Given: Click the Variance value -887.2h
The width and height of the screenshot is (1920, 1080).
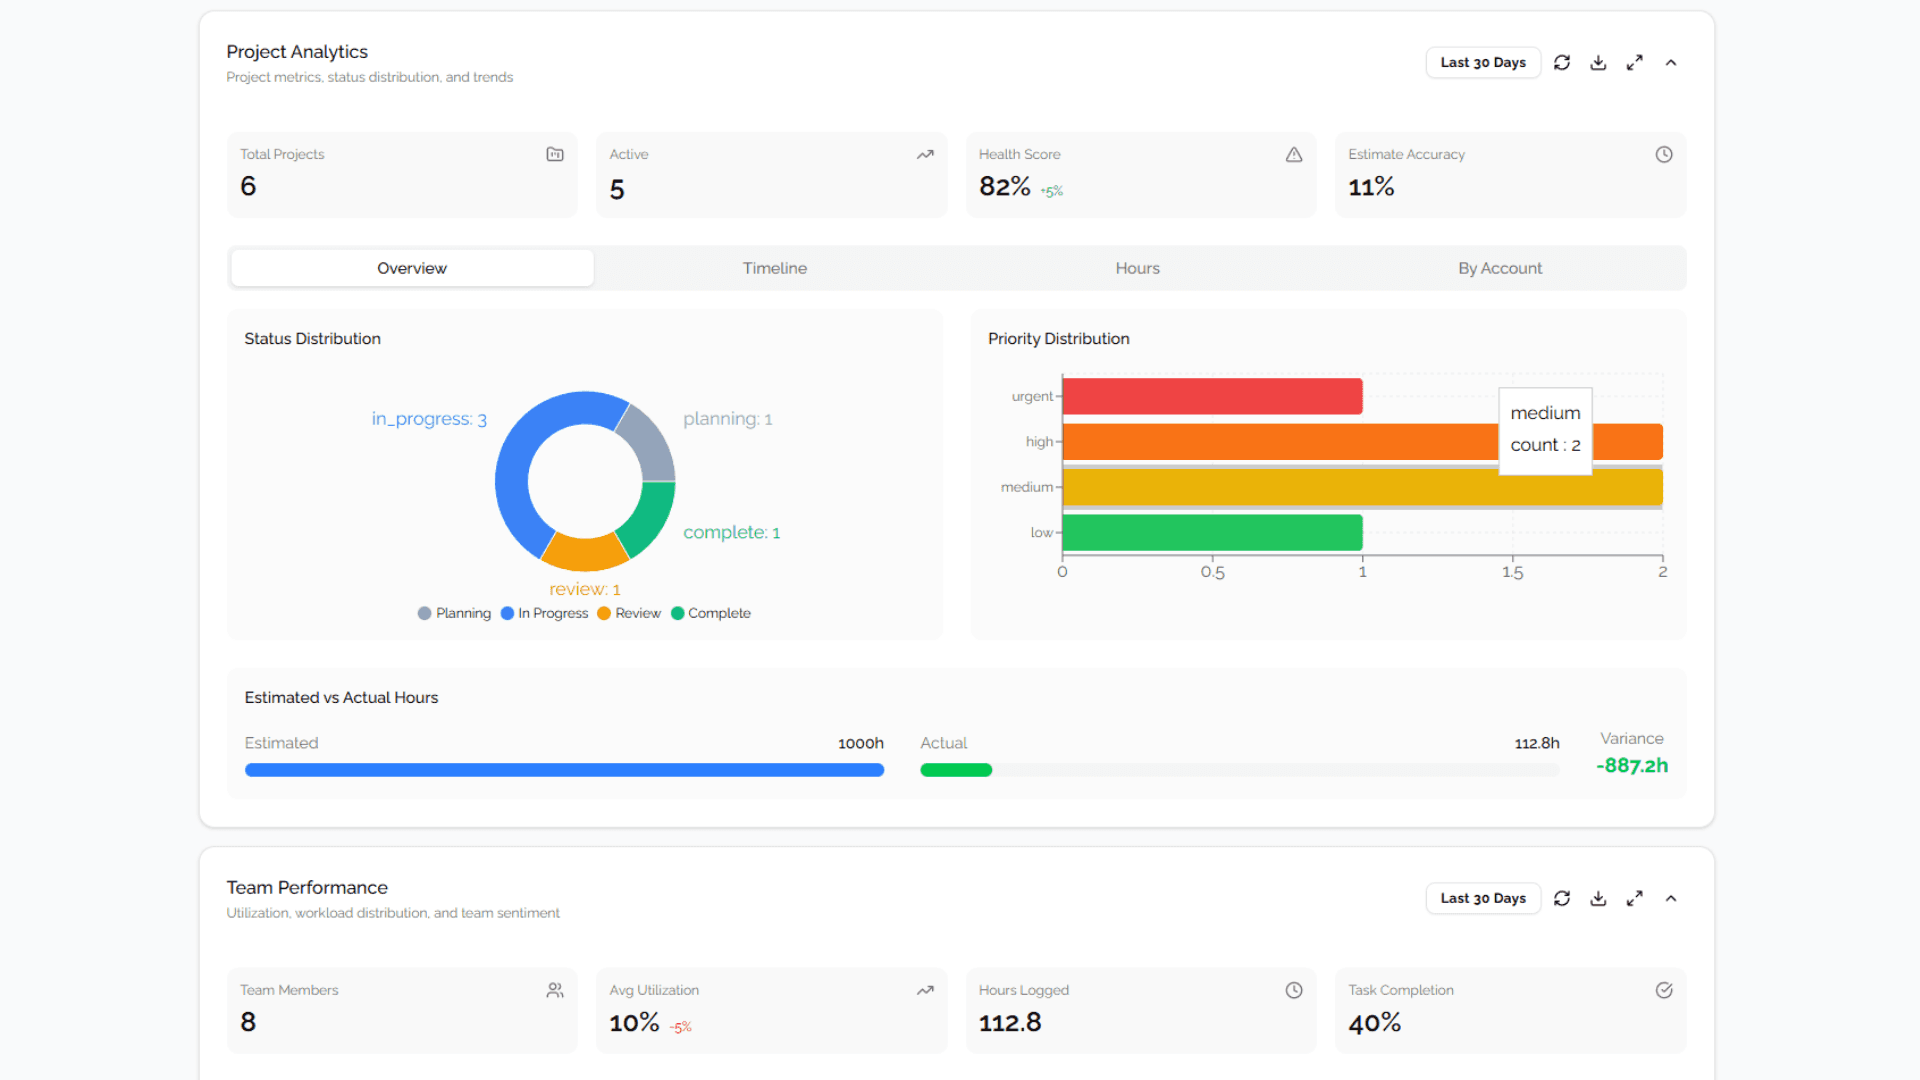Looking at the screenshot, I should click(1632, 765).
